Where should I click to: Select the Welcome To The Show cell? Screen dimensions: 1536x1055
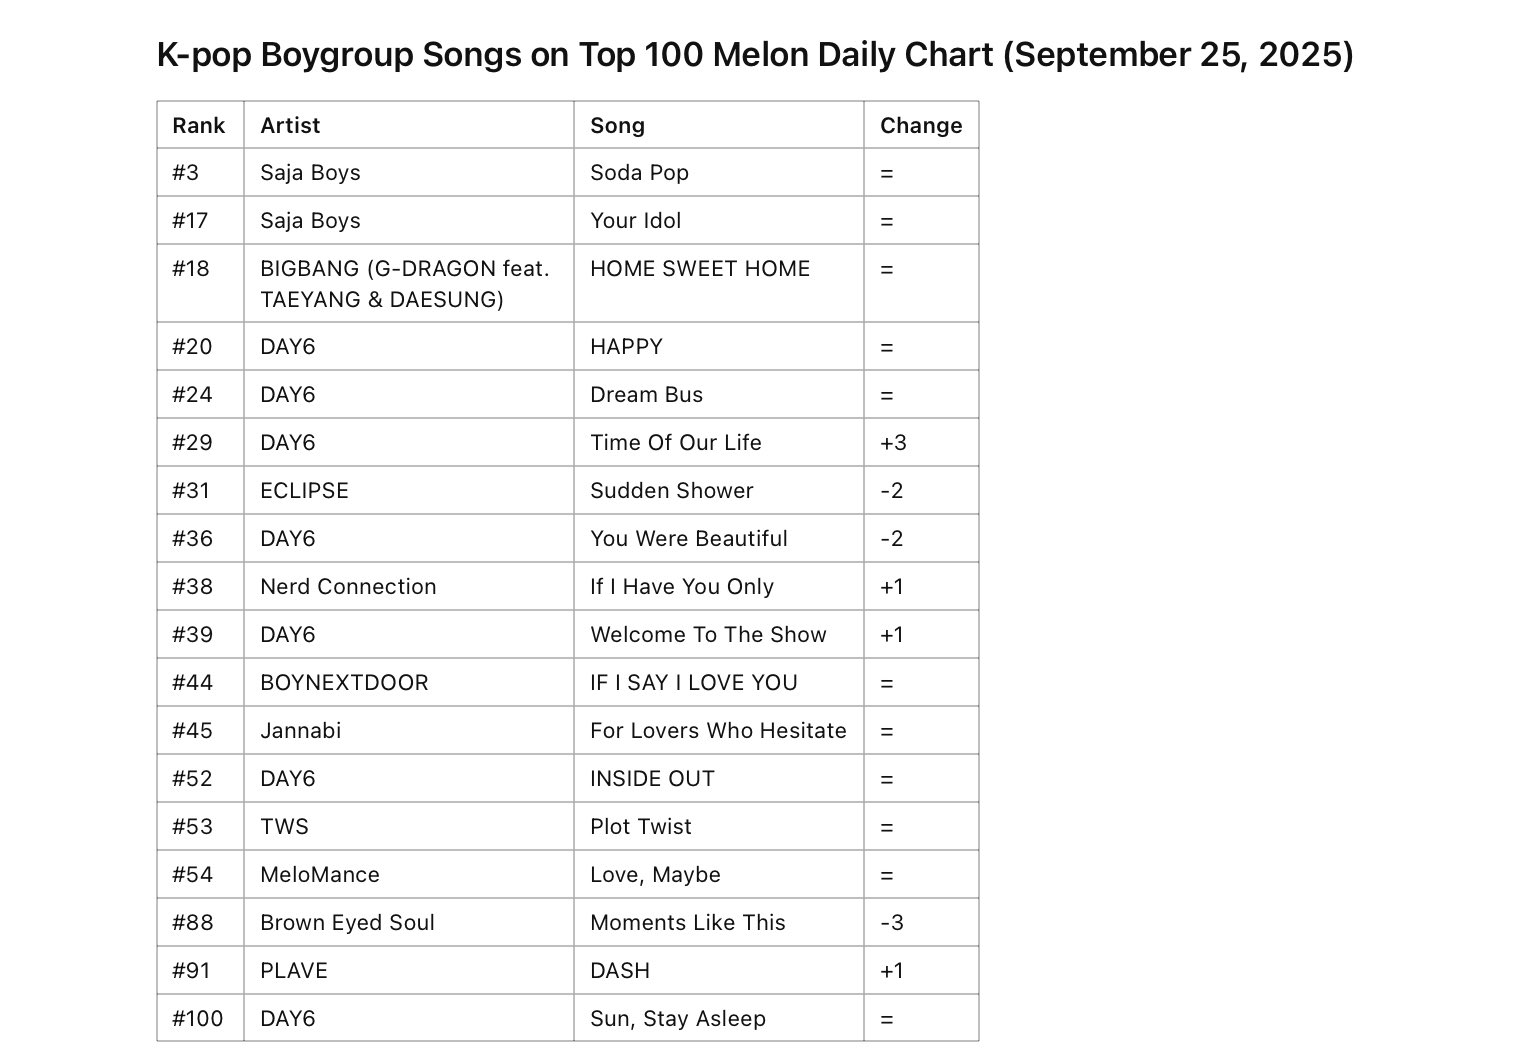(x=719, y=635)
